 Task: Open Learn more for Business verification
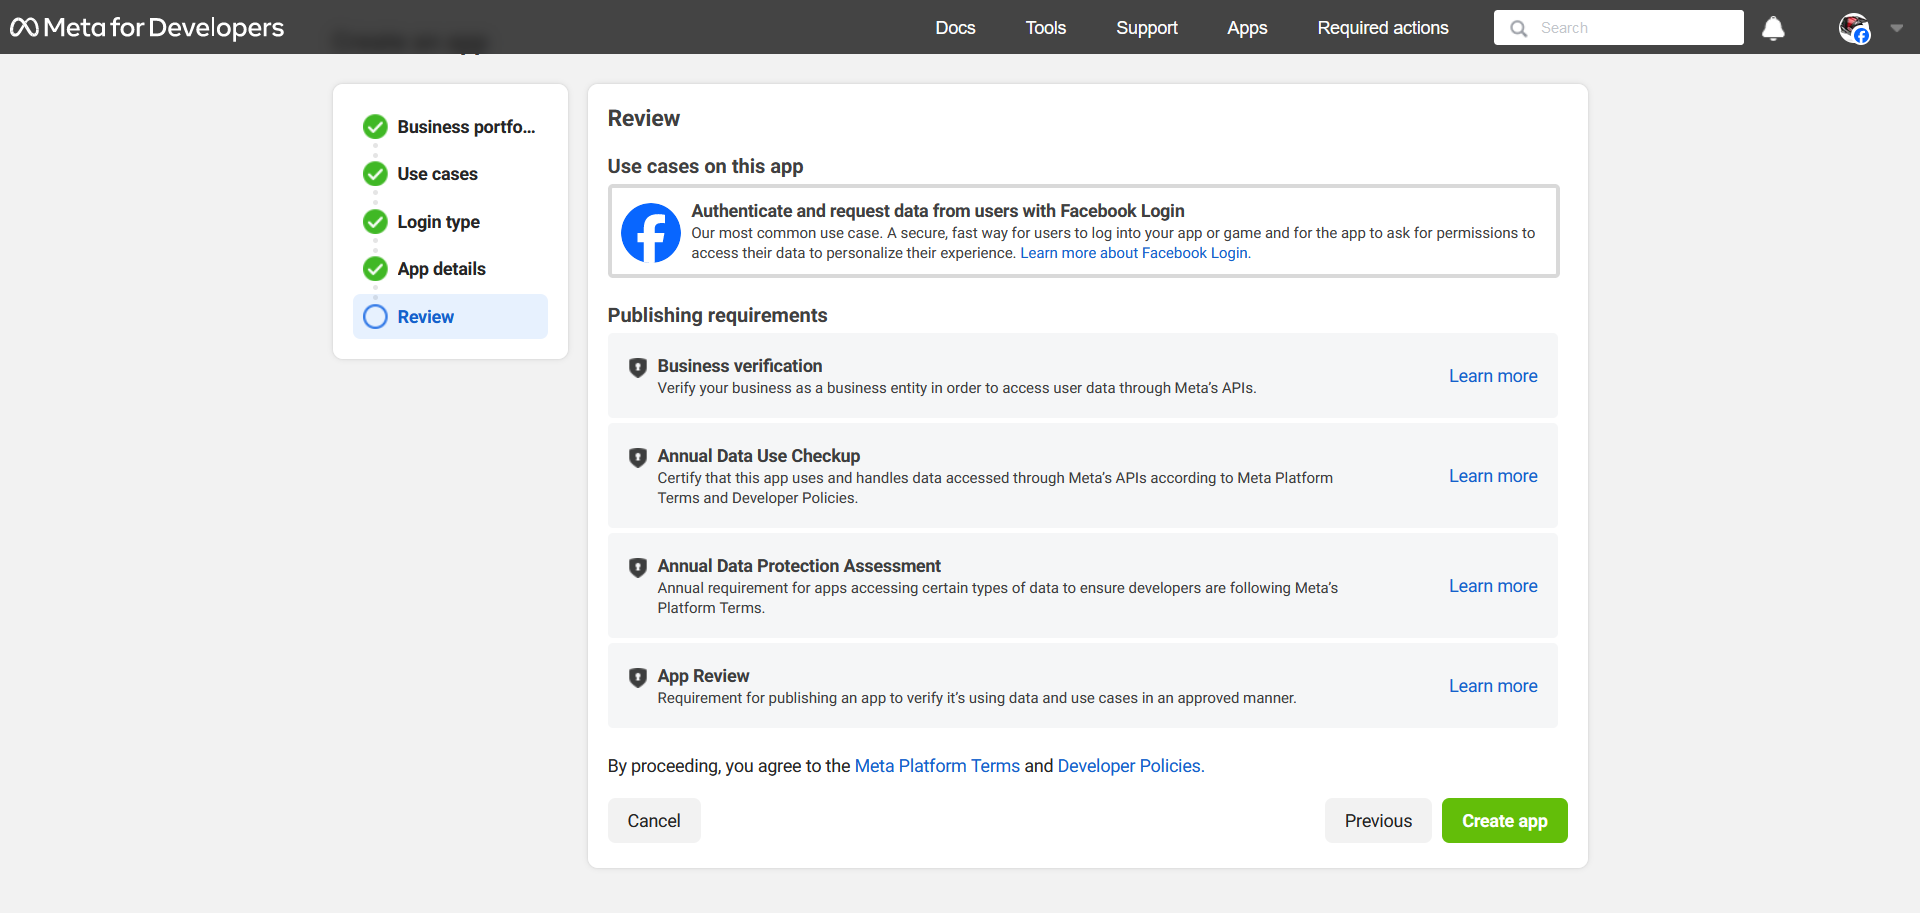(1493, 376)
